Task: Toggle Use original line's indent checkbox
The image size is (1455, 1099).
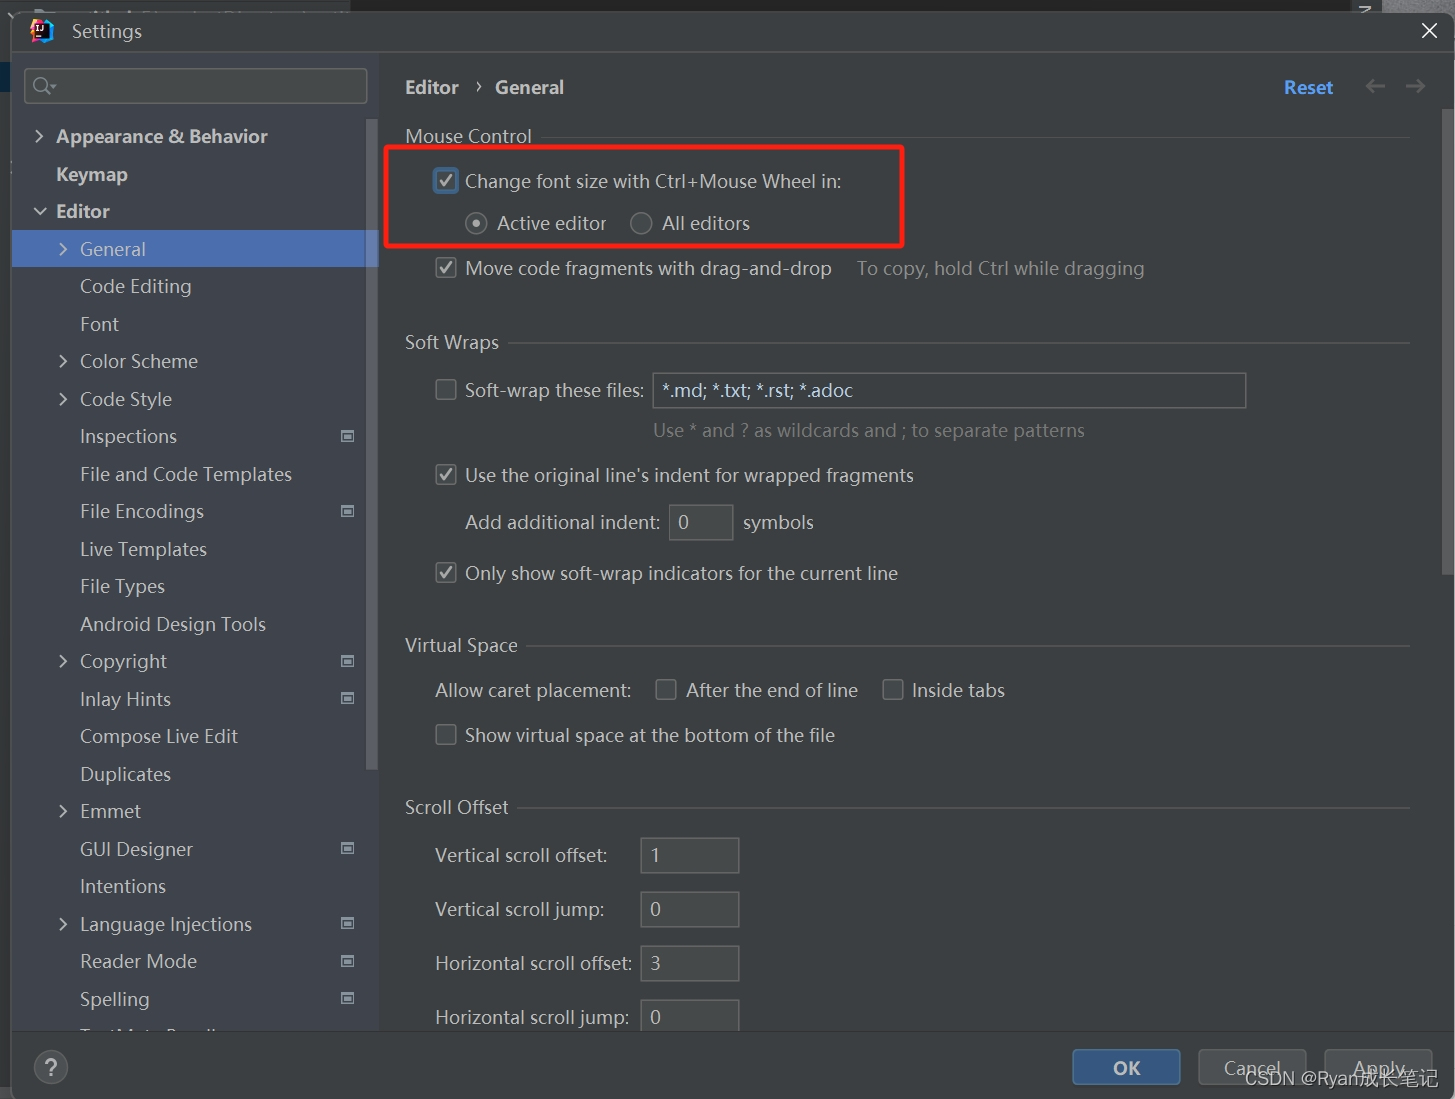Action: (446, 475)
